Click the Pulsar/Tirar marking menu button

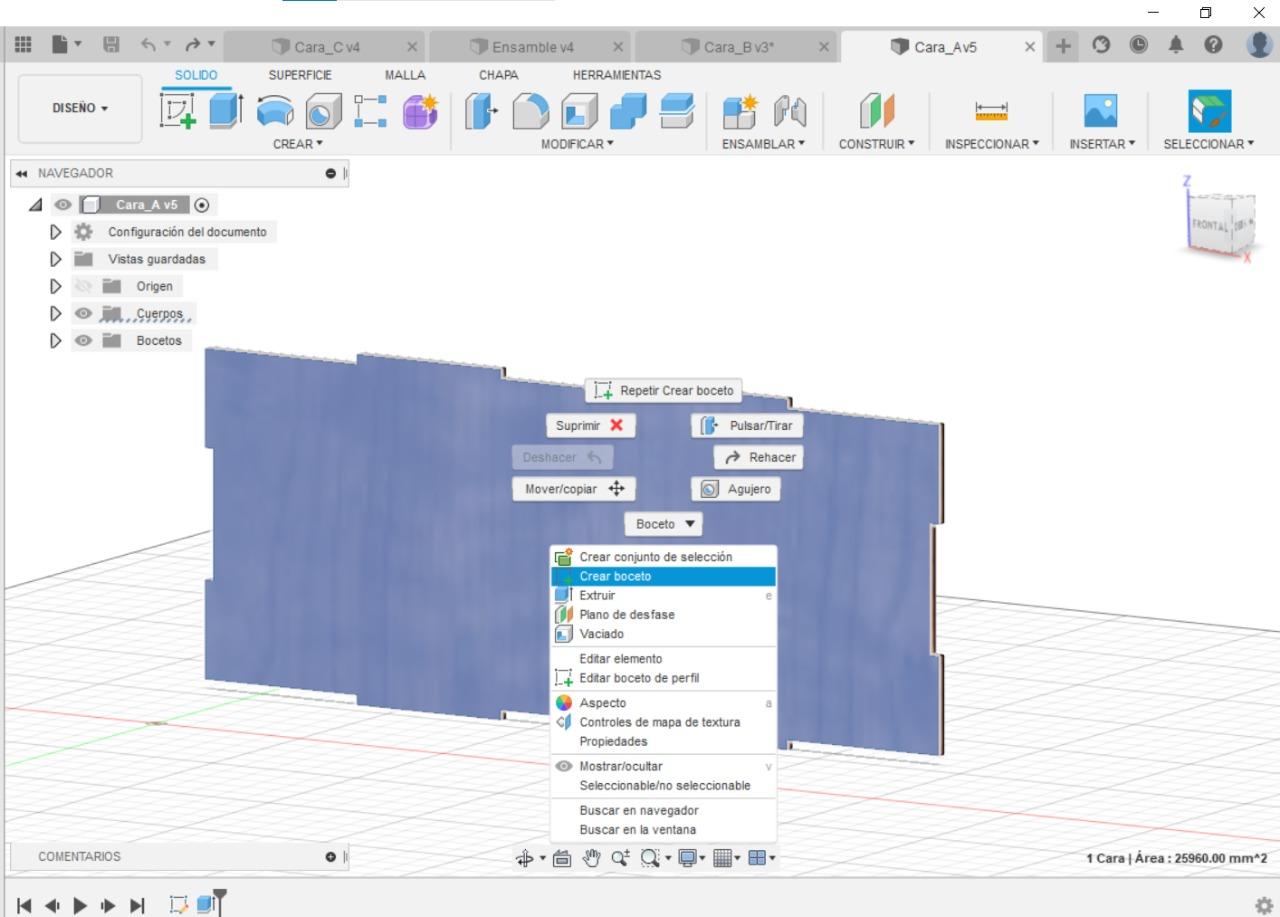point(748,425)
